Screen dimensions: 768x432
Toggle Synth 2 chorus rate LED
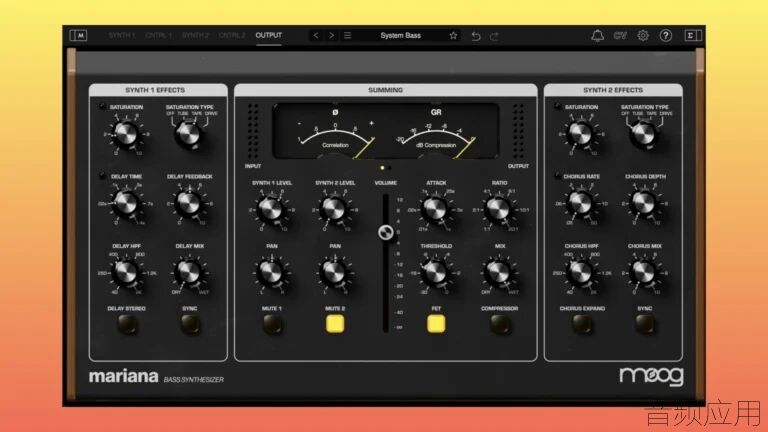557,175
